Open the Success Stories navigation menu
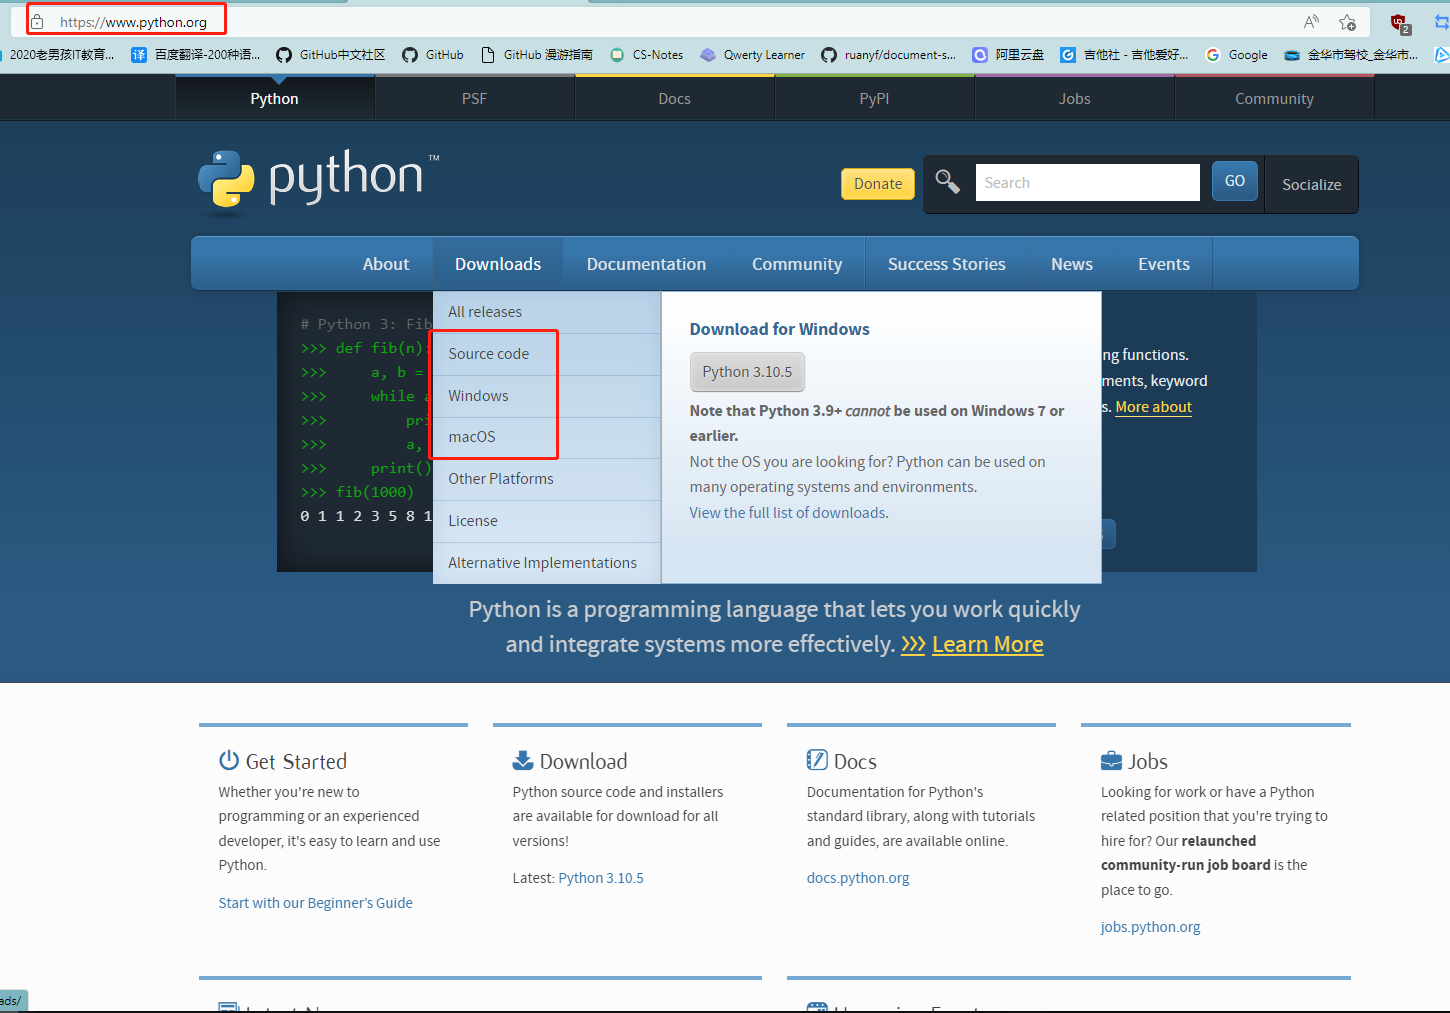The width and height of the screenshot is (1450, 1013). (947, 264)
